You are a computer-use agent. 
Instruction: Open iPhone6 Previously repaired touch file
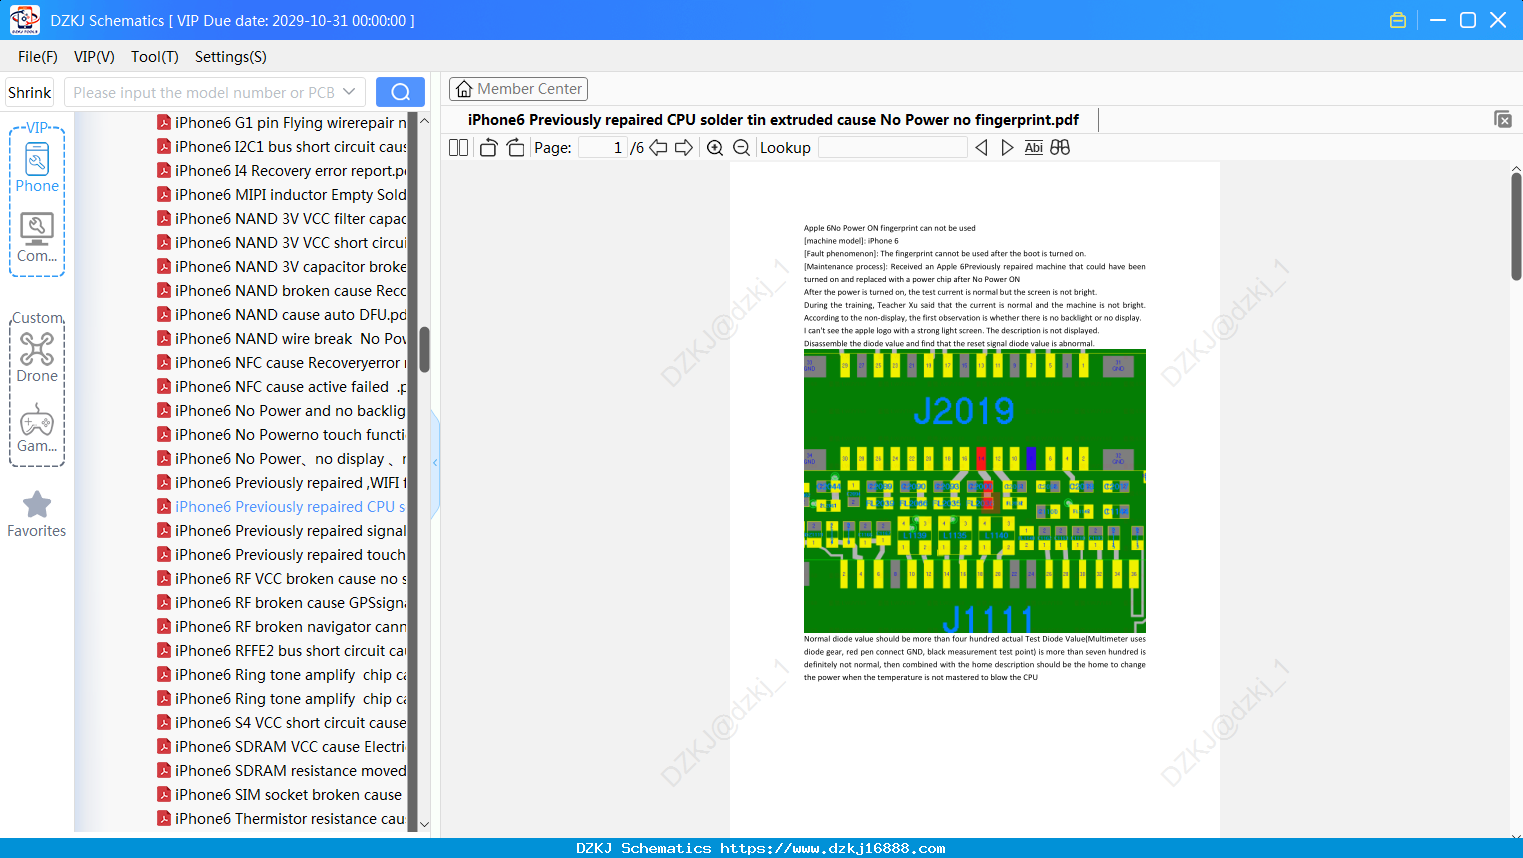click(290, 554)
